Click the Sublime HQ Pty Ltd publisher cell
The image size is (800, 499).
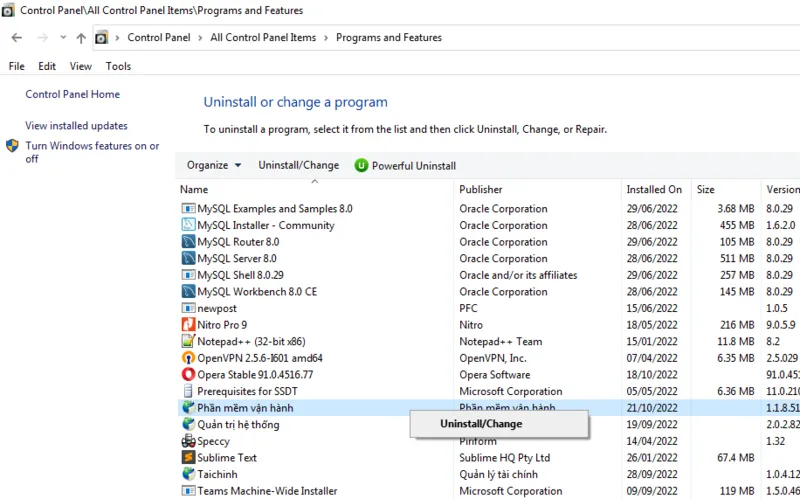[505, 458]
